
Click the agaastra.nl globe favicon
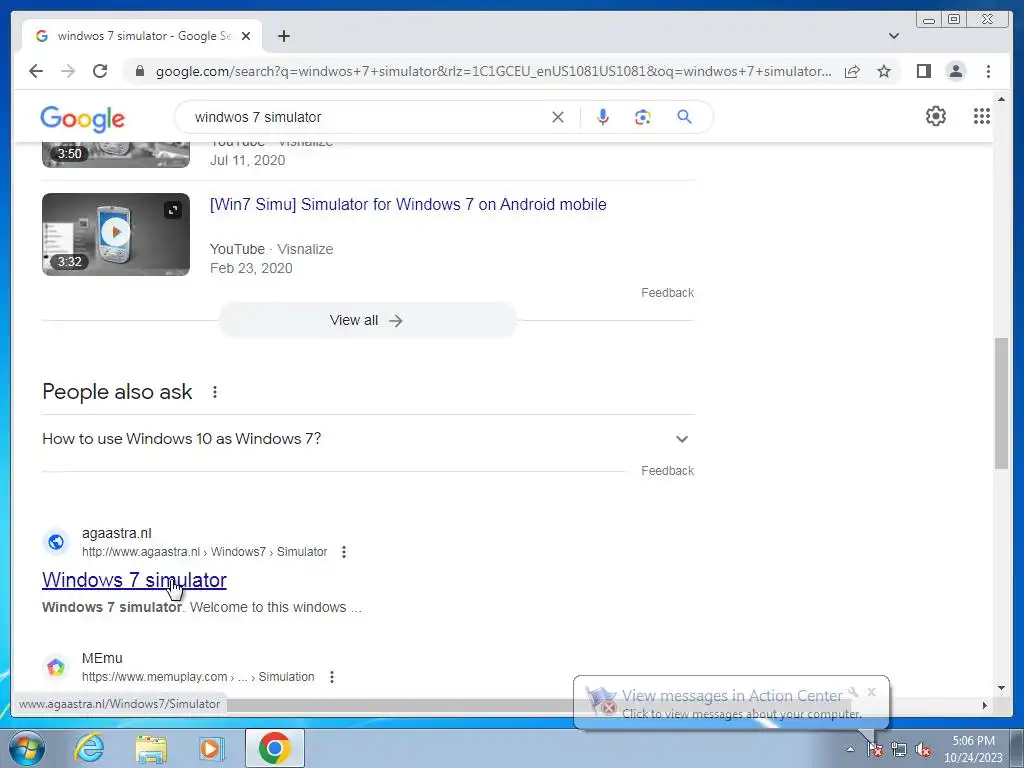click(56, 542)
